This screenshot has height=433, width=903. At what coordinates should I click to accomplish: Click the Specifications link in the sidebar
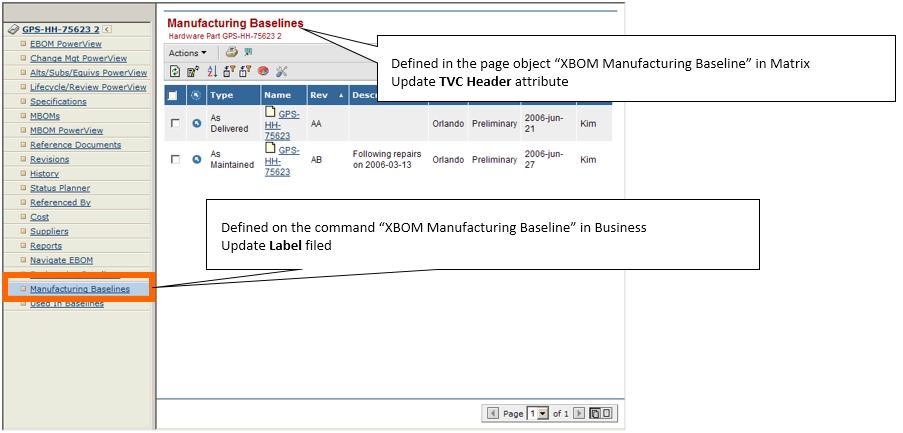[58, 102]
